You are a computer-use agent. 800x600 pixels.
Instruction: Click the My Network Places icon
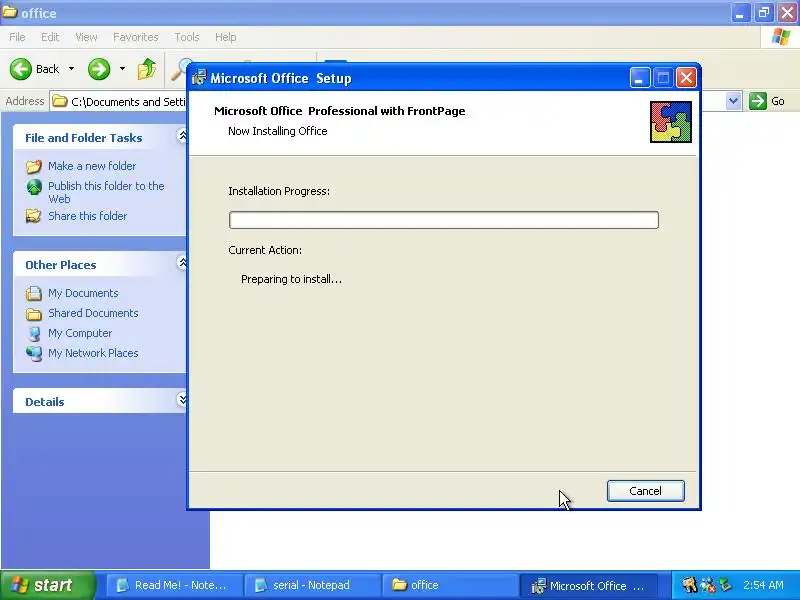[x=34, y=353]
